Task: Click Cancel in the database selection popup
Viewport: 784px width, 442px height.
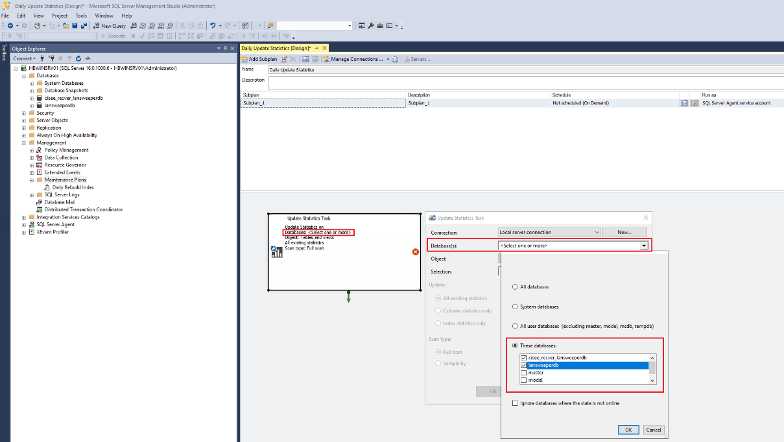Action: [x=654, y=430]
